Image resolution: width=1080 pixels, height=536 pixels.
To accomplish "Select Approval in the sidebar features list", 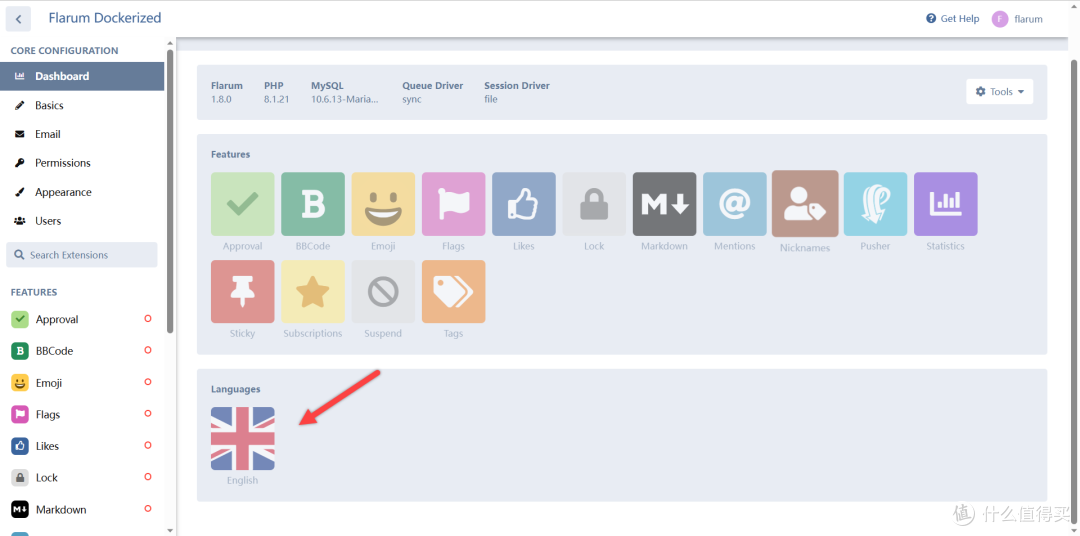I will (82, 320).
